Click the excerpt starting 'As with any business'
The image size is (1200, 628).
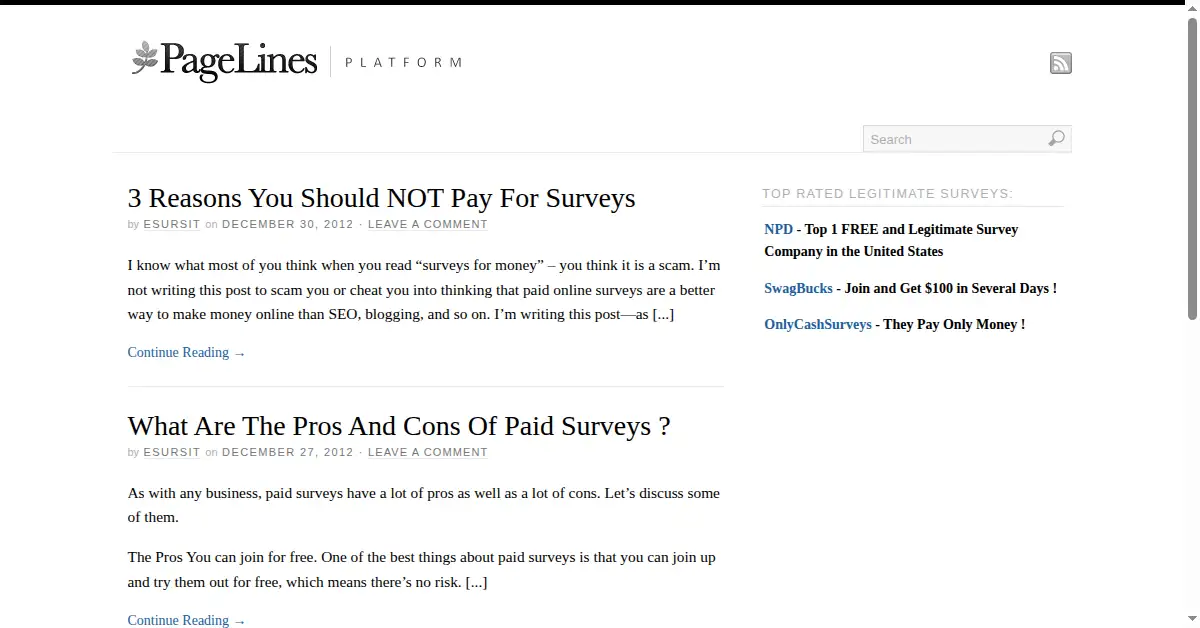click(x=424, y=505)
